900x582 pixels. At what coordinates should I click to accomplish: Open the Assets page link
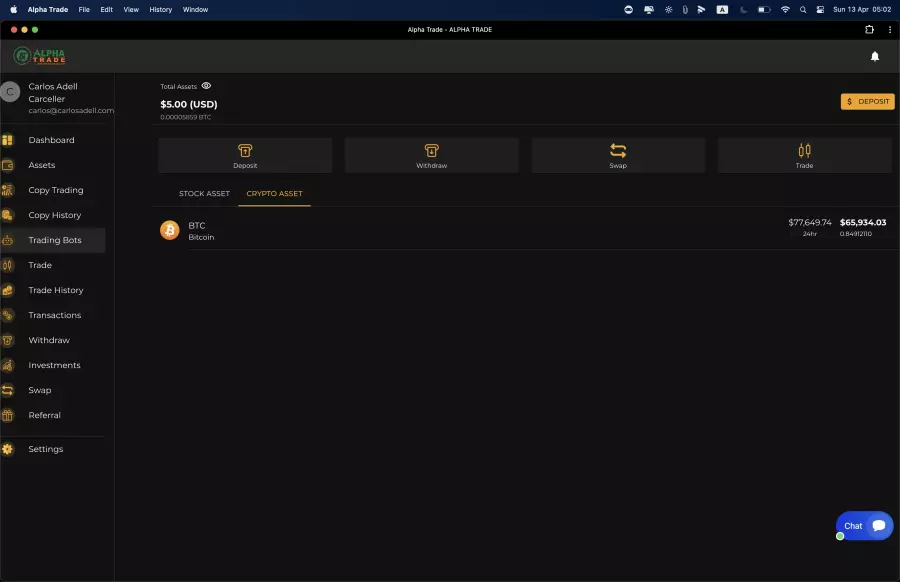click(x=42, y=165)
